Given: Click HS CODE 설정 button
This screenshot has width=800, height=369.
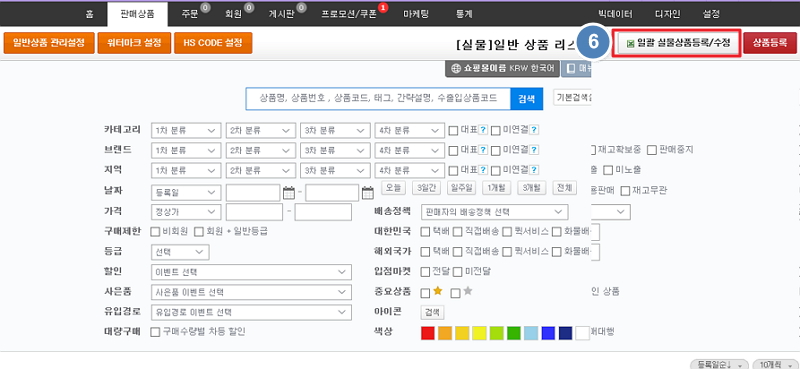Looking at the screenshot, I should [x=213, y=43].
